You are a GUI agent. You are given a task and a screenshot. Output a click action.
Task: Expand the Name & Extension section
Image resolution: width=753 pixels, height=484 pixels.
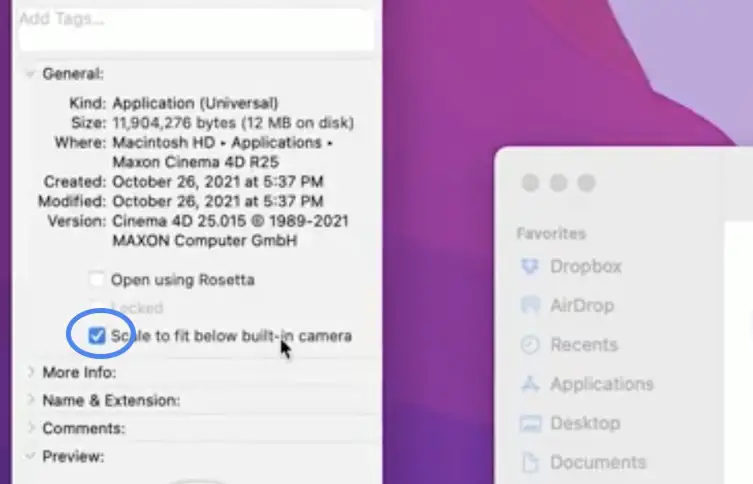pyautogui.click(x=30, y=400)
